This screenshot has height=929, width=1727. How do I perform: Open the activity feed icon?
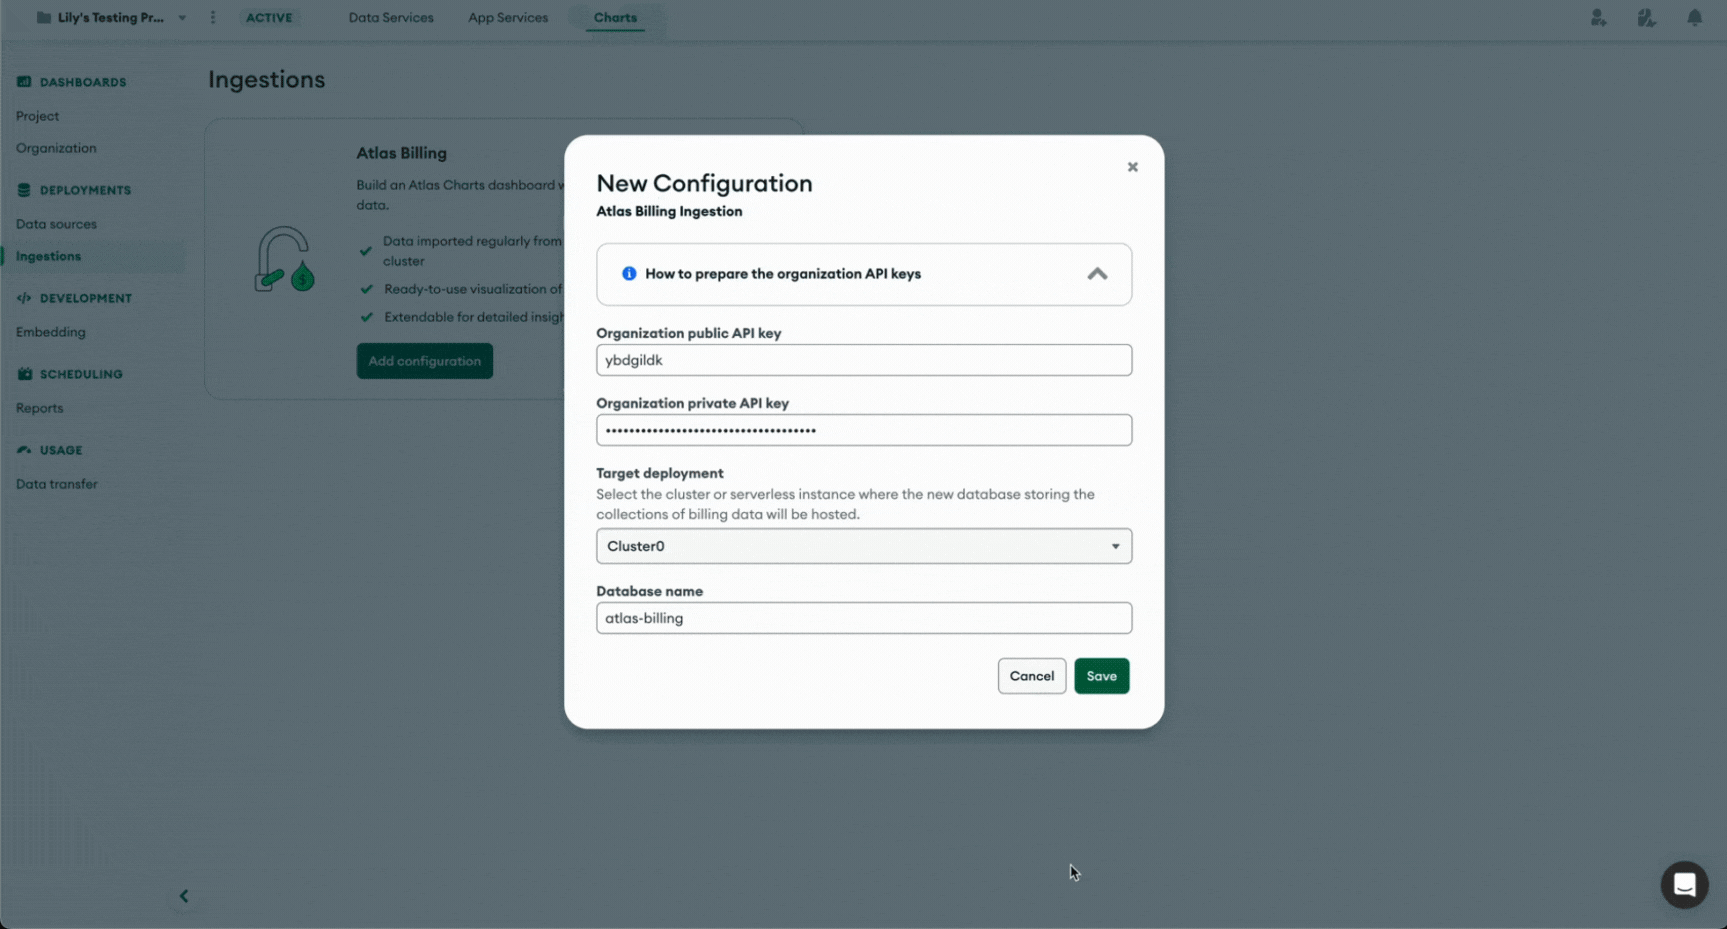point(1646,18)
